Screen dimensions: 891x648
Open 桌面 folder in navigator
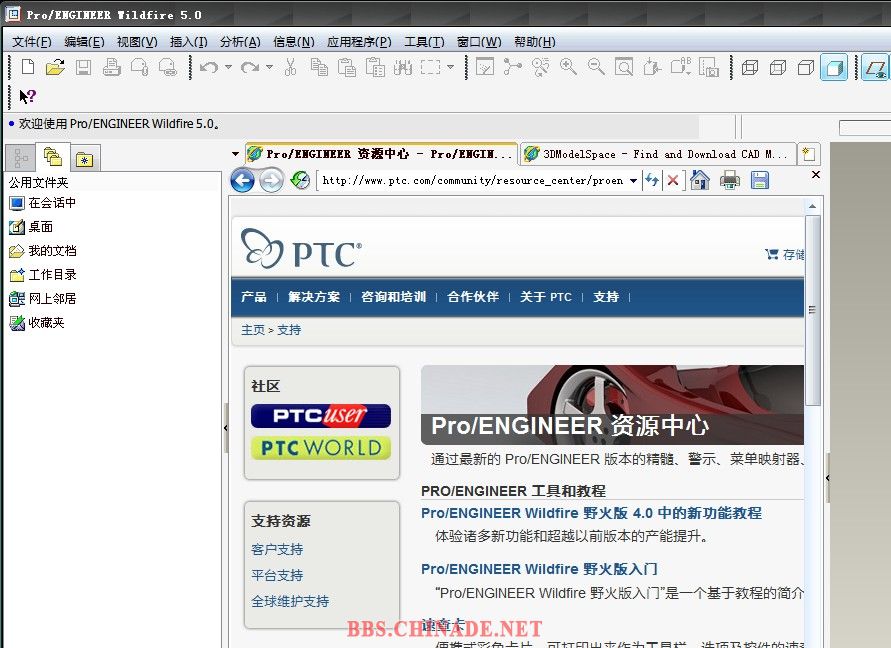pyautogui.click(x=31, y=227)
